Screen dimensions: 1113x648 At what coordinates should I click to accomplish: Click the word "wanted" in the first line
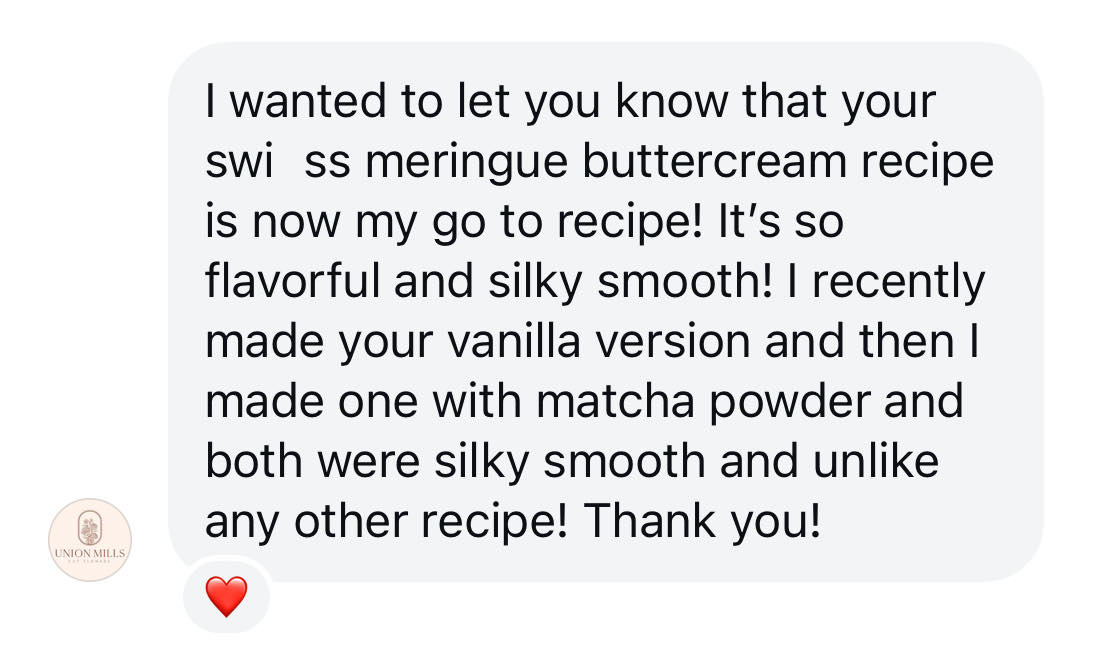point(309,101)
